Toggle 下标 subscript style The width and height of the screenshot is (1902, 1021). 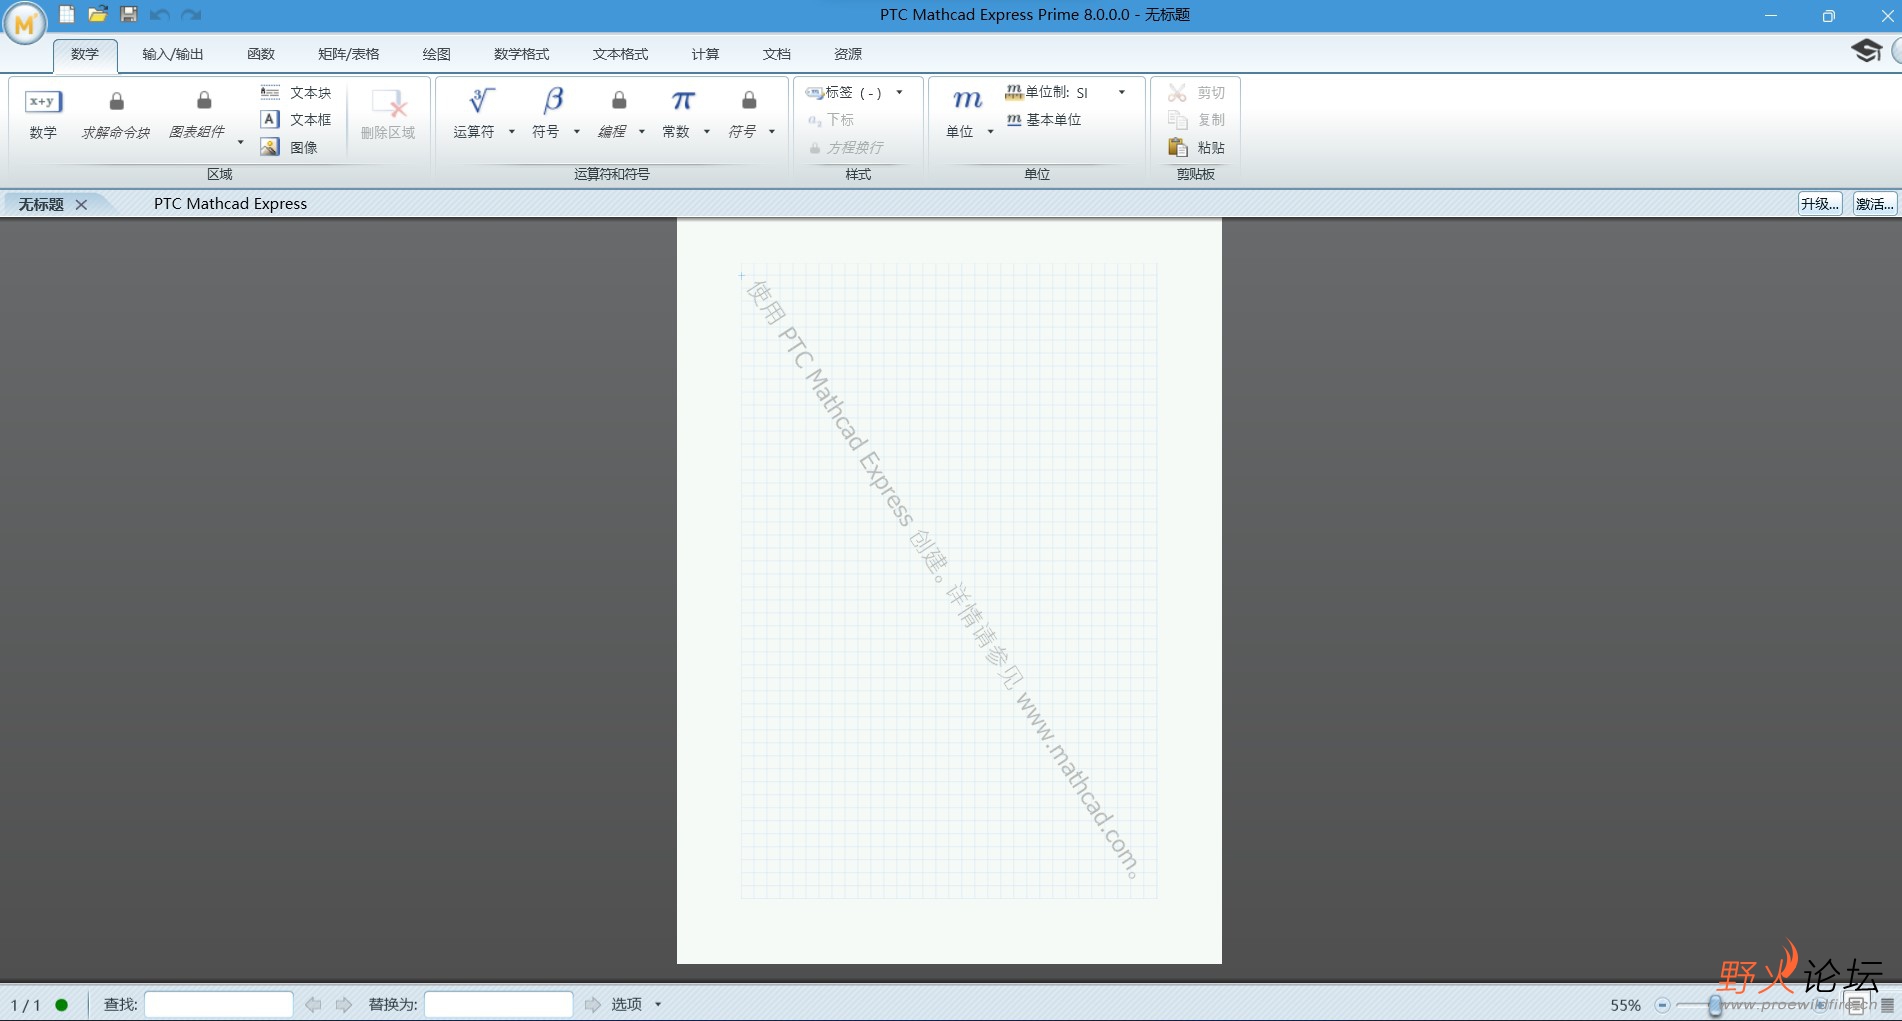pos(832,119)
